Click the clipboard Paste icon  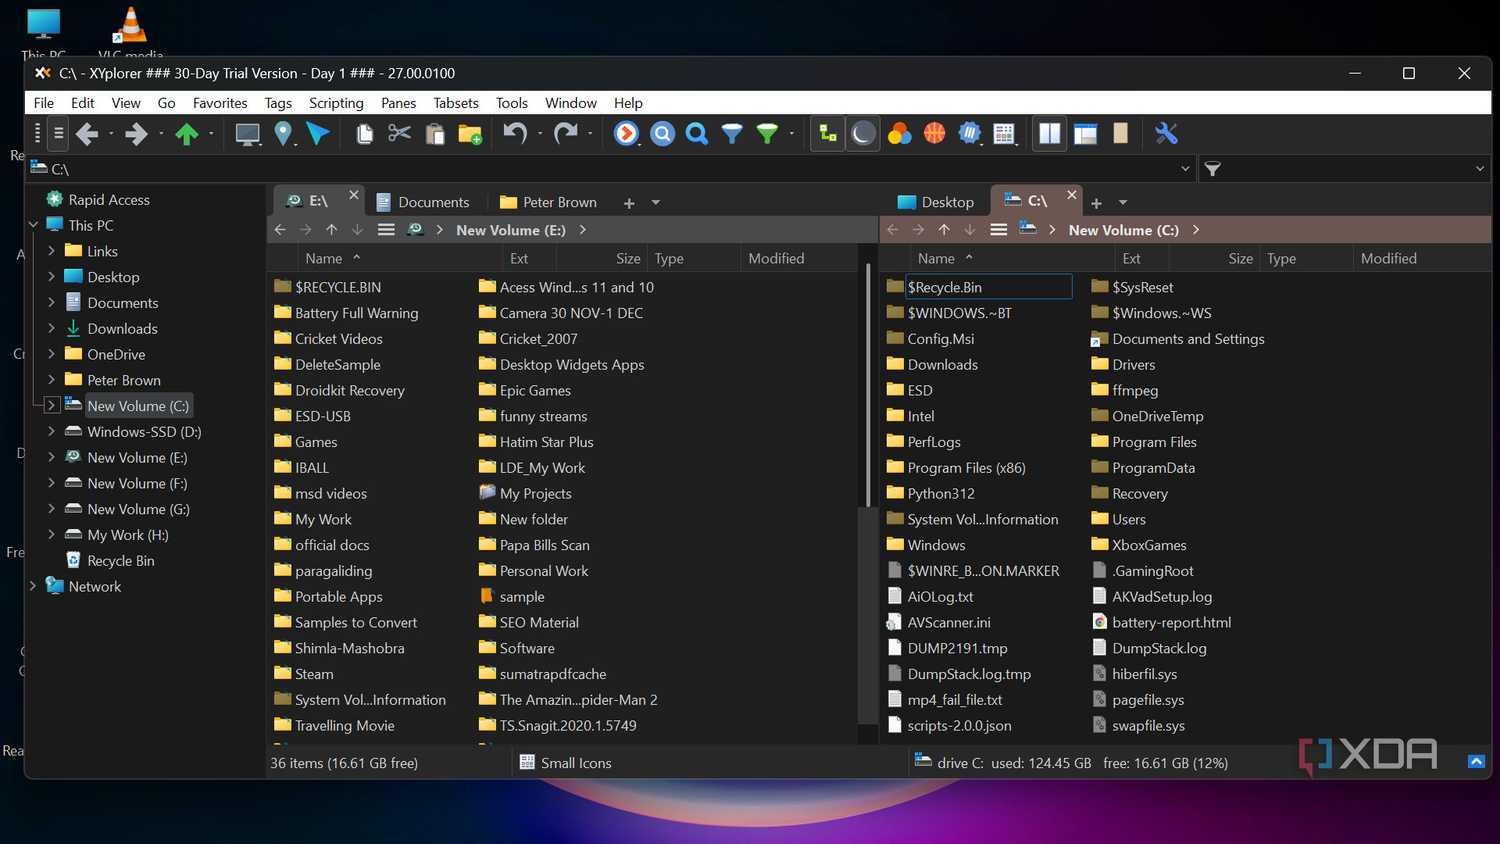[435, 134]
